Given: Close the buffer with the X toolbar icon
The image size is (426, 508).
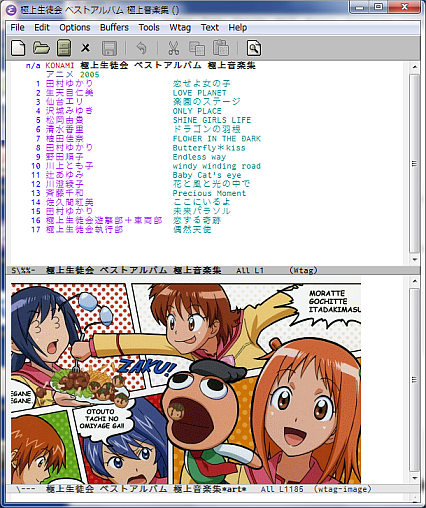Looking at the screenshot, I should click(86, 48).
